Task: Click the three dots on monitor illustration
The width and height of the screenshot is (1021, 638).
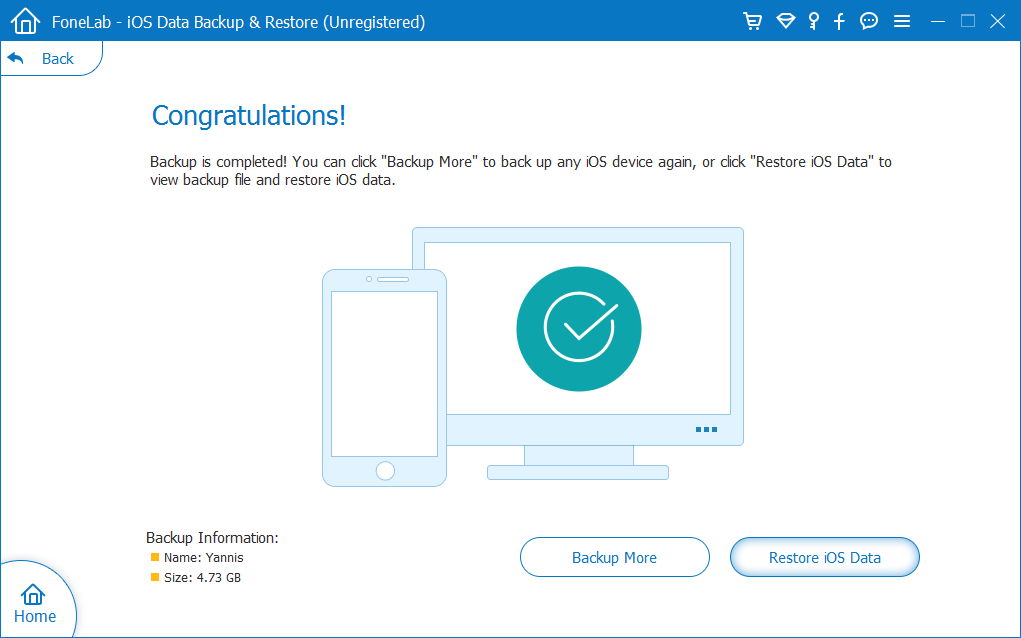Action: pyautogui.click(x=706, y=429)
